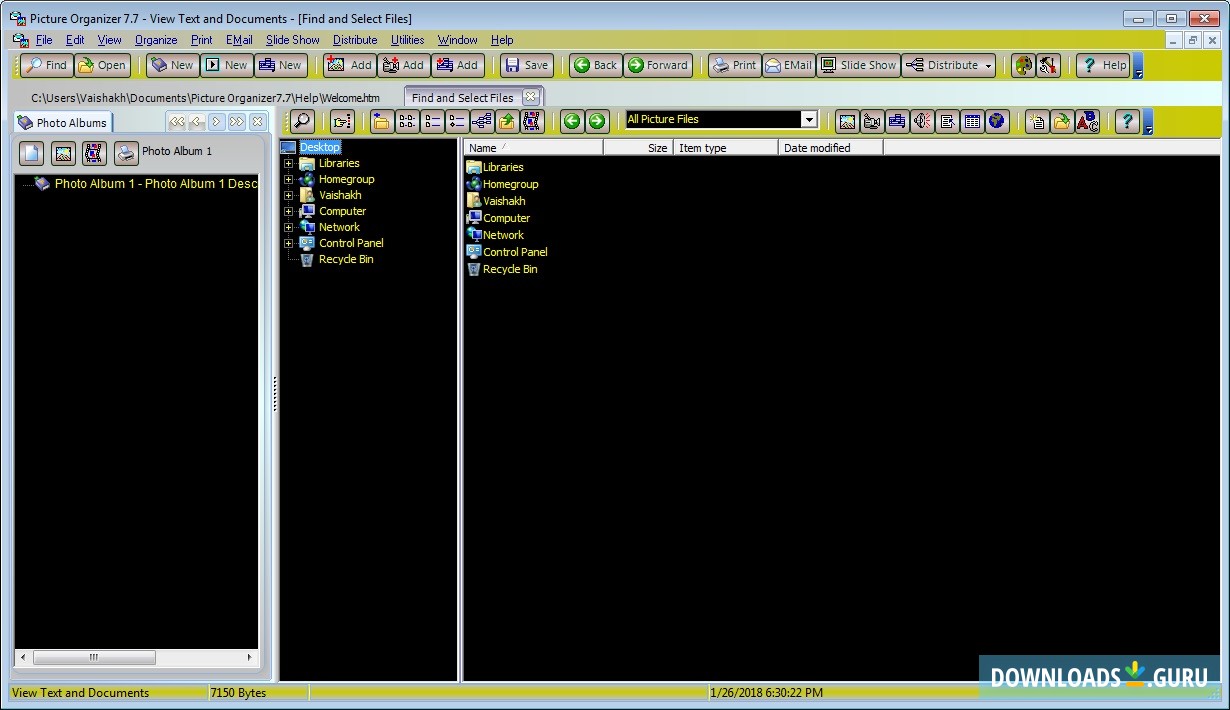
Task: Click the question mark icon in file toolbar
Action: (x=1127, y=121)
